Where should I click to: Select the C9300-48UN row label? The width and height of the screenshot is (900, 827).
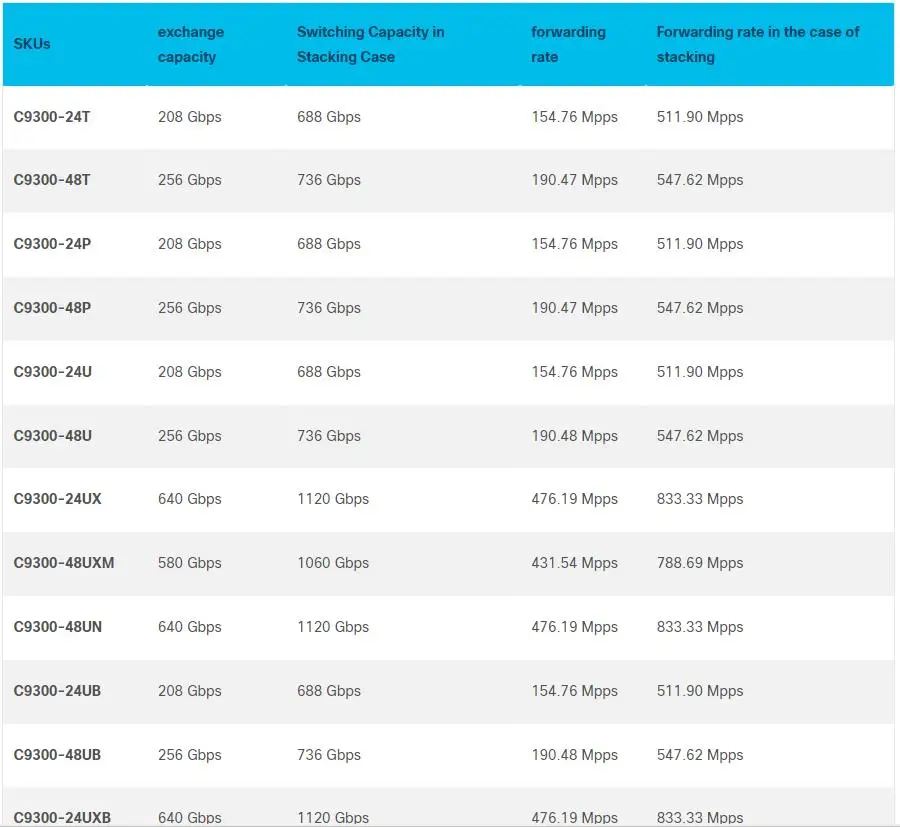point(57,627)
